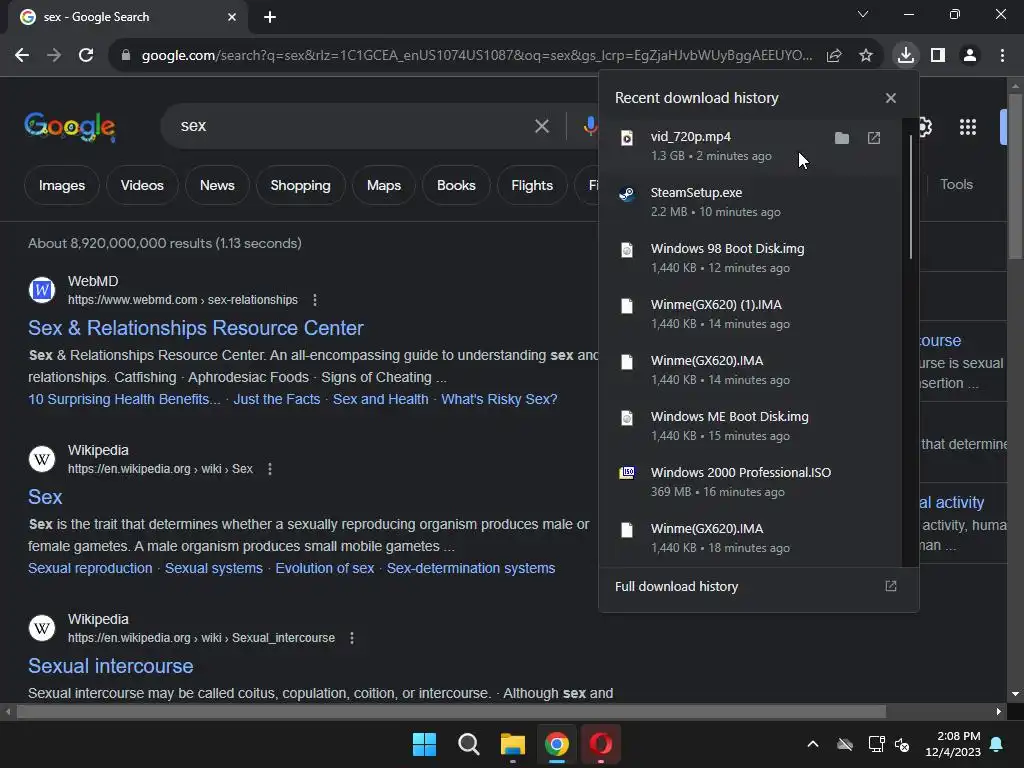This screenshot has height=768, width=1024.
Task: Switch to Shopping results tab
Action: tap(300, 185)
